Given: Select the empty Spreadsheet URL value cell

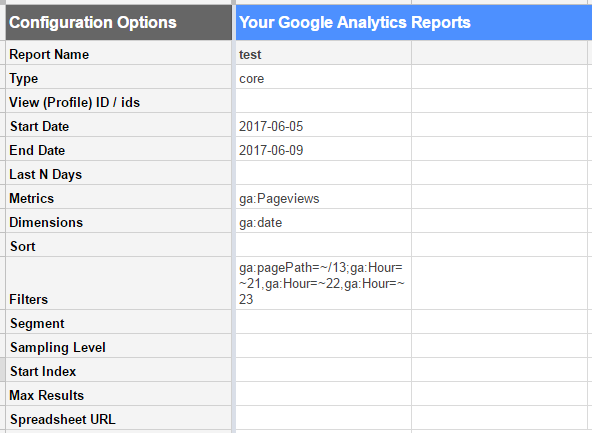Looking at the screenshot, I should click(x=324, y=419).
